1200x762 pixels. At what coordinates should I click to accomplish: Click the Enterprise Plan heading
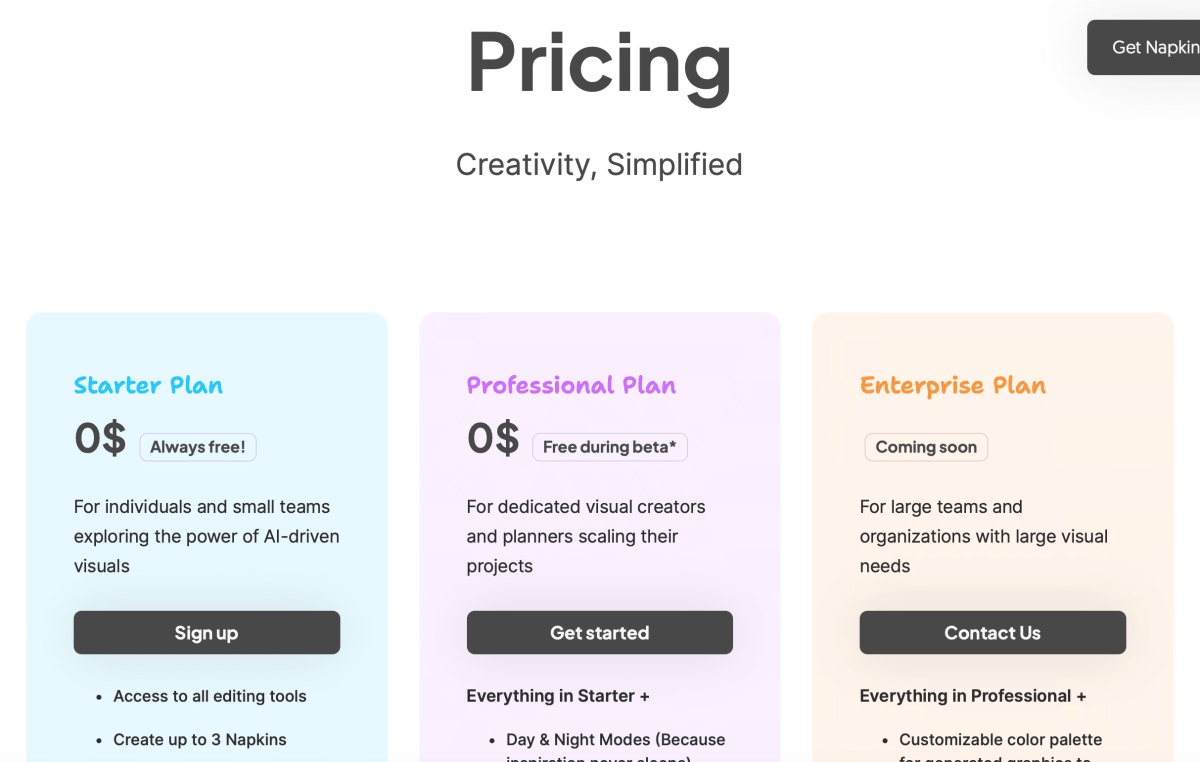click(x=952, y=385)
